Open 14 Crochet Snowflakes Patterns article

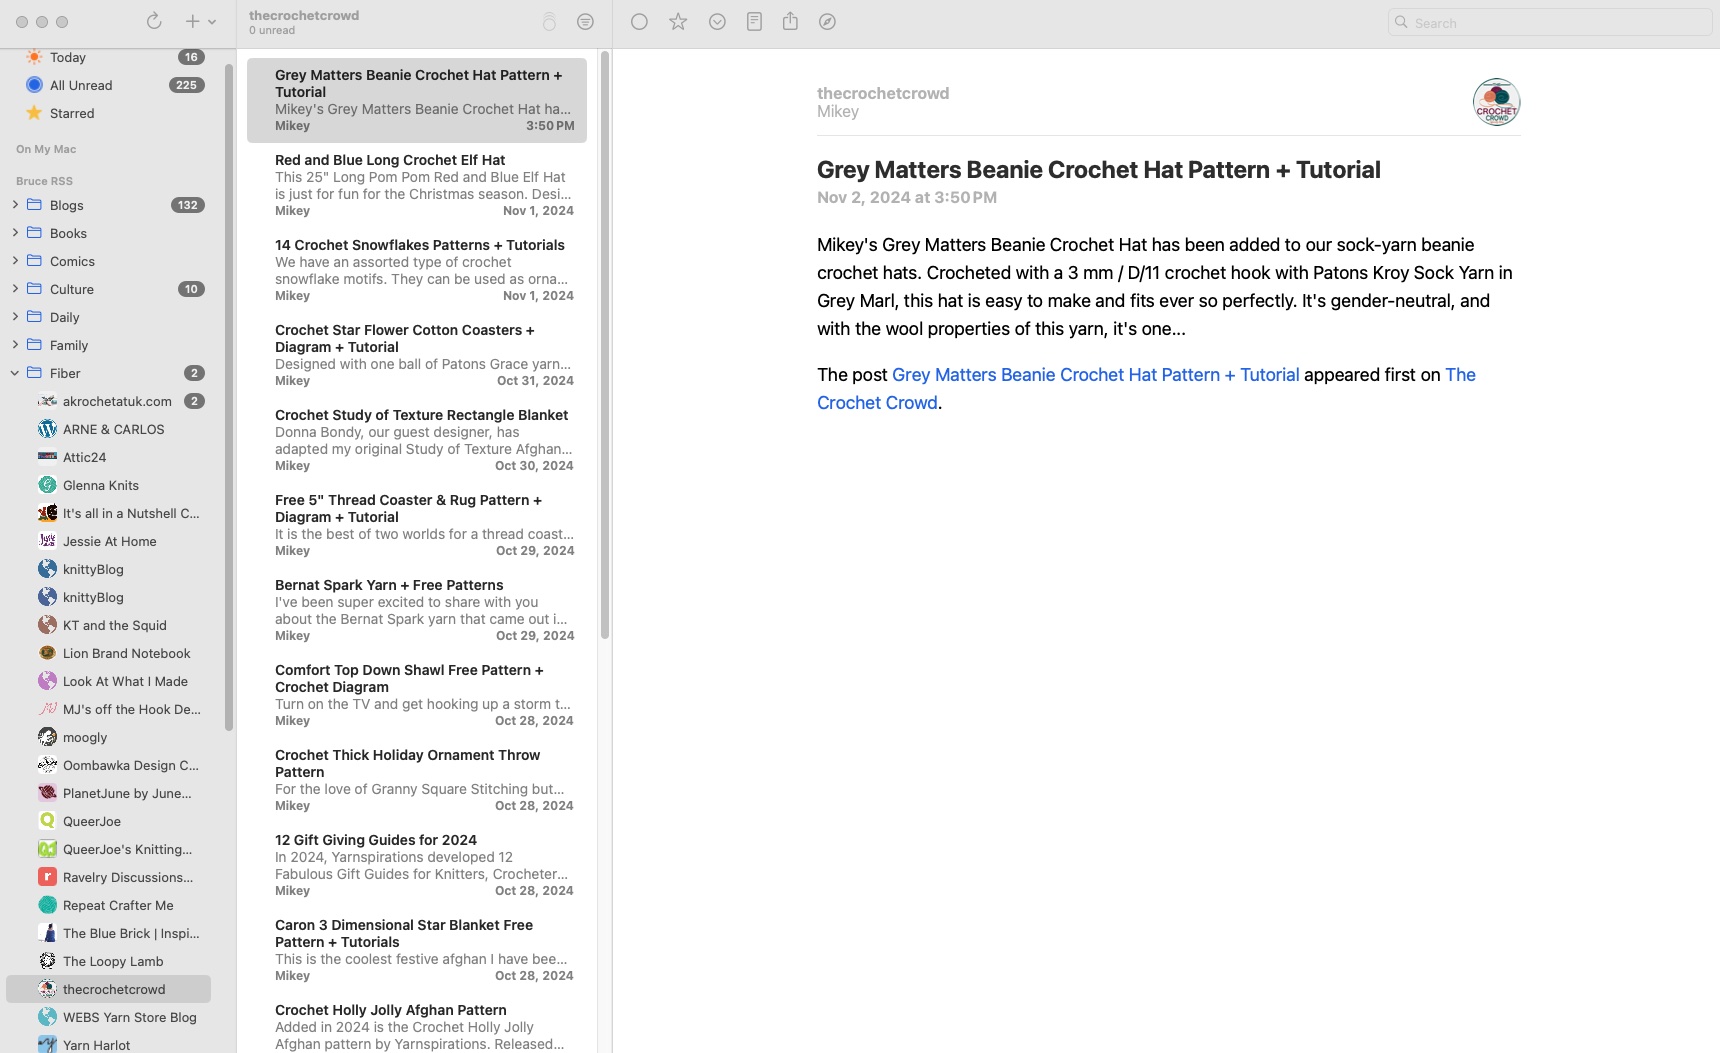[417, 270]
